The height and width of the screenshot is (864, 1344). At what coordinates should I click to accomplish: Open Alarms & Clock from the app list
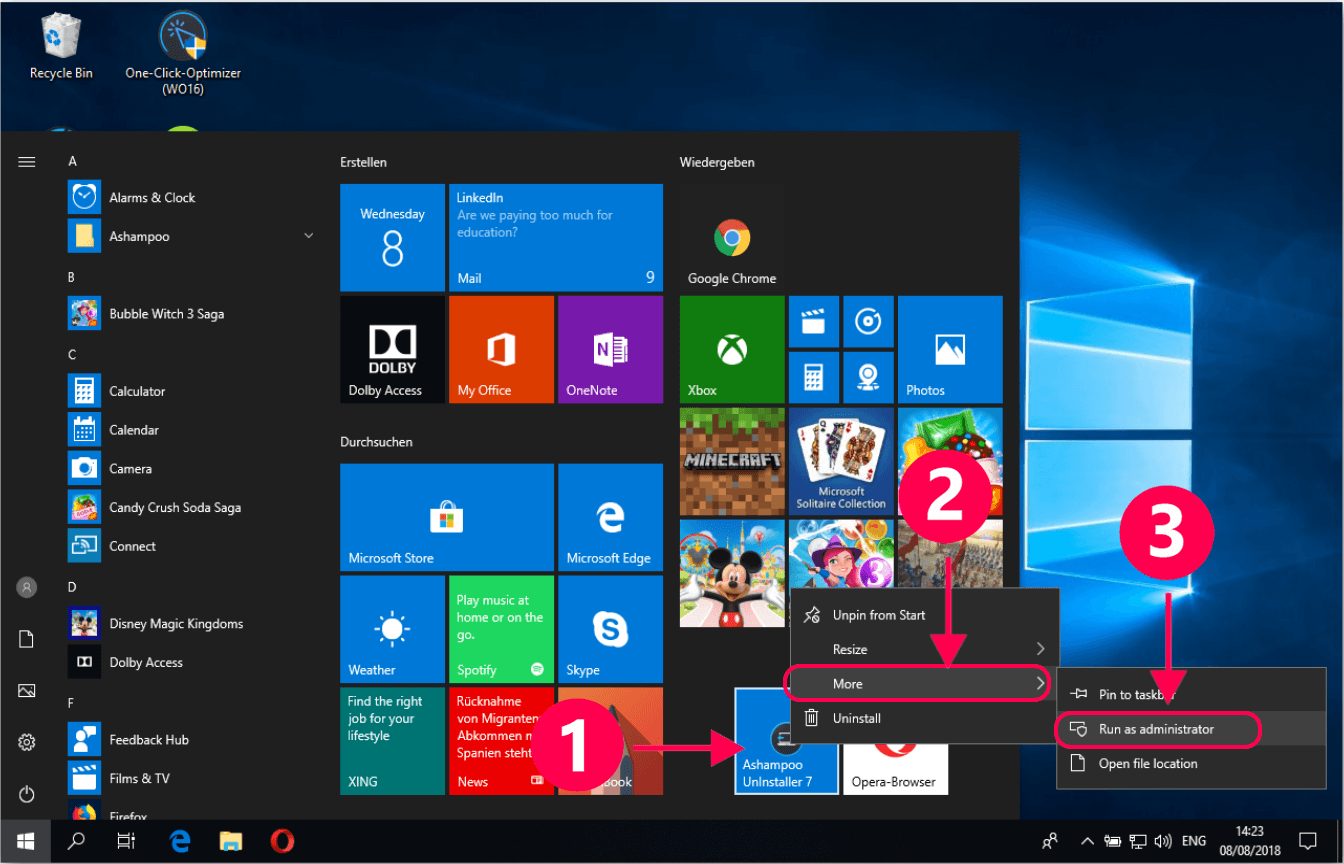click(x=192, y=197)
